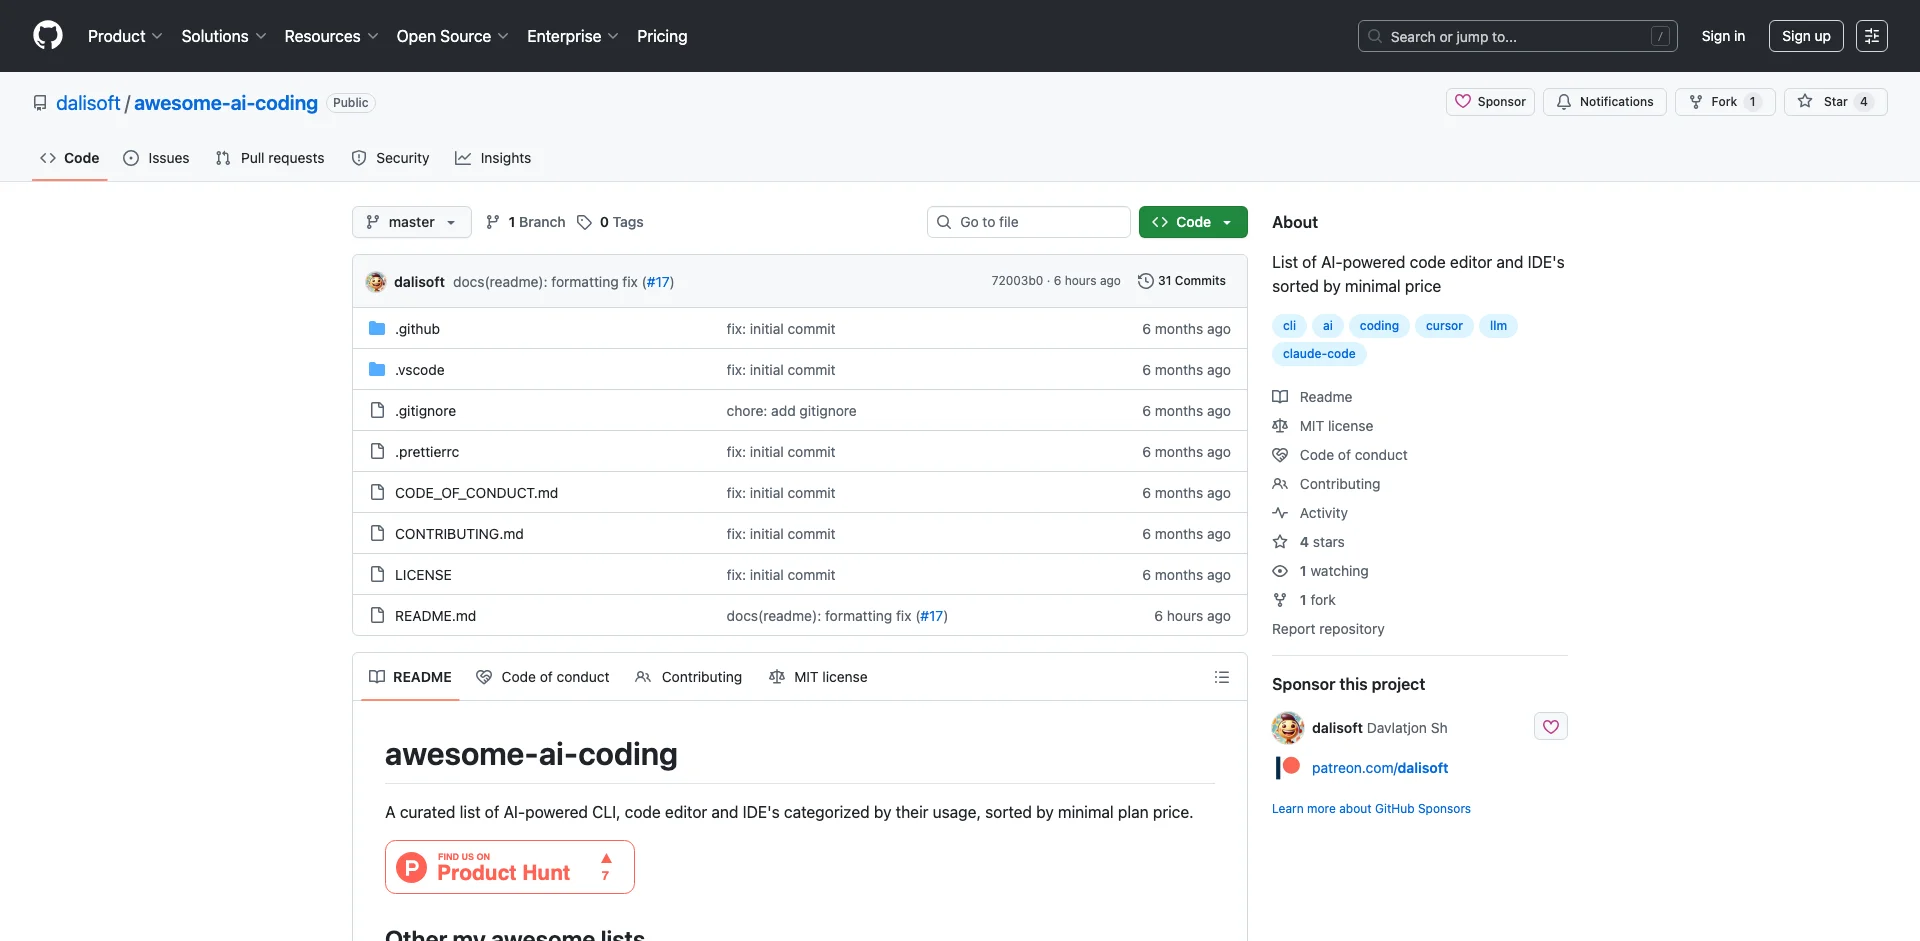The width and height of the screenshot is (1920, 941).
Task: Click the Product Hunt badge
Action: [x=510, y=866]
